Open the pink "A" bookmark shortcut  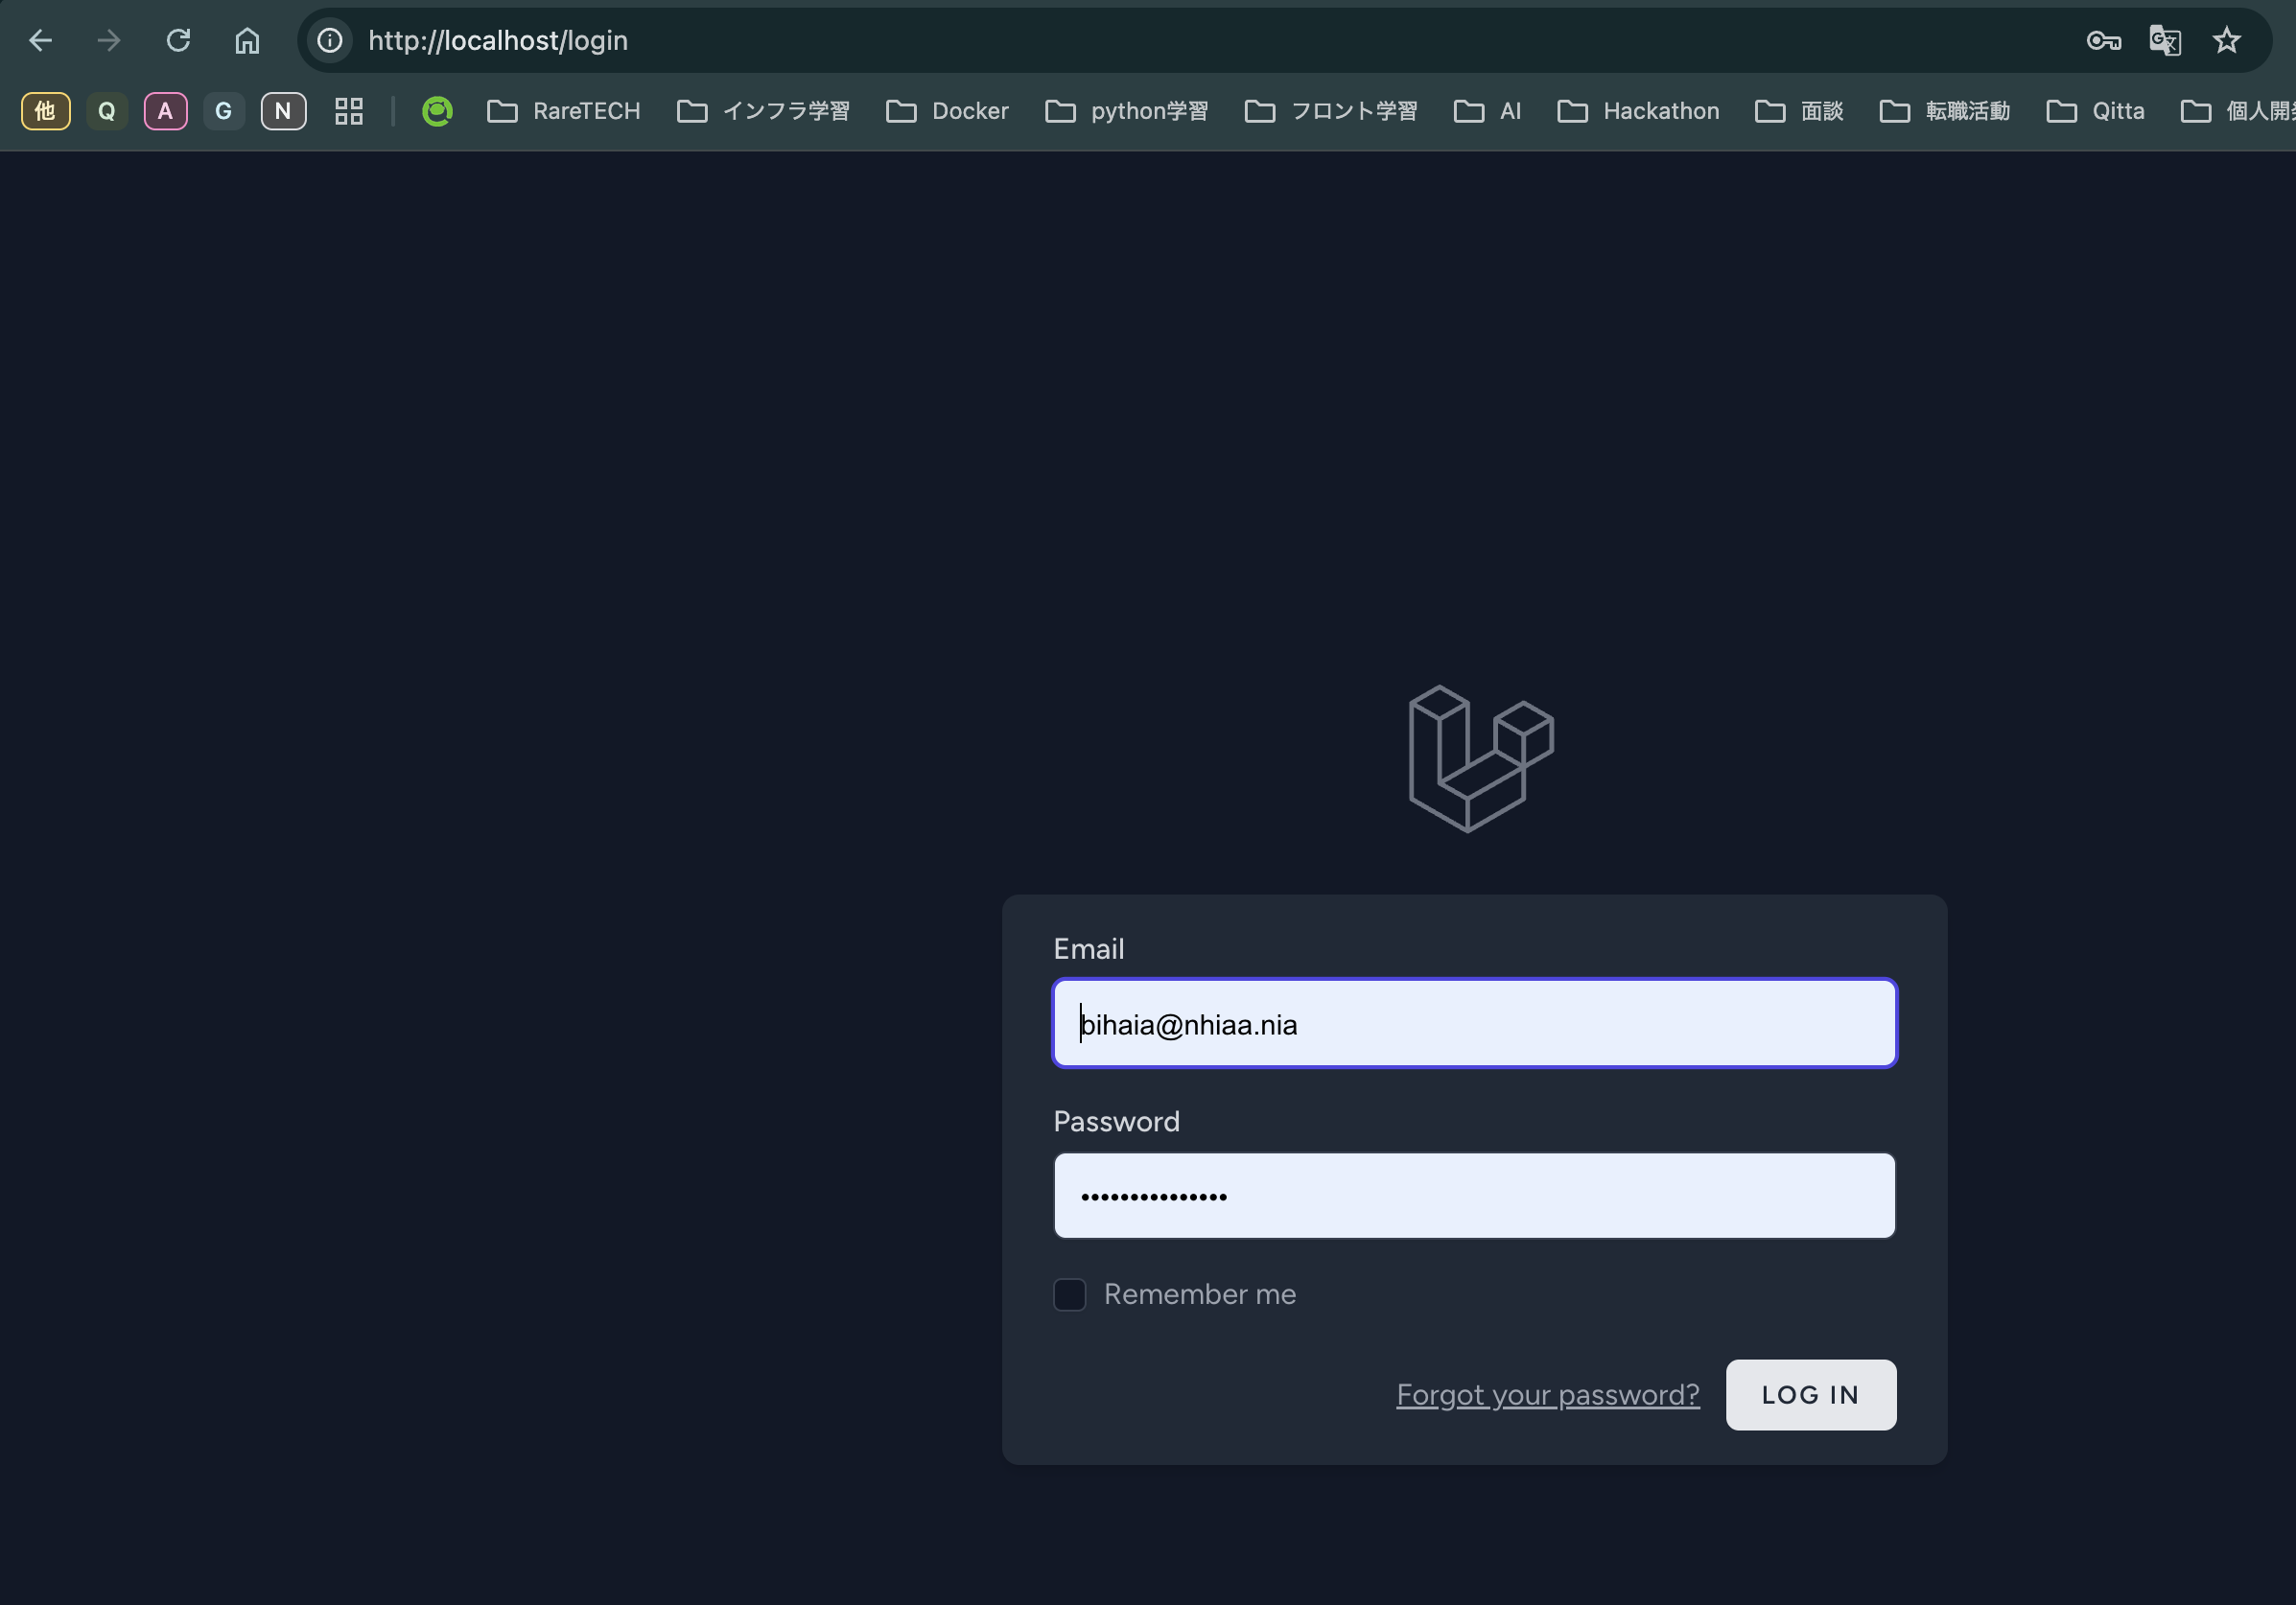click(166, 111)
